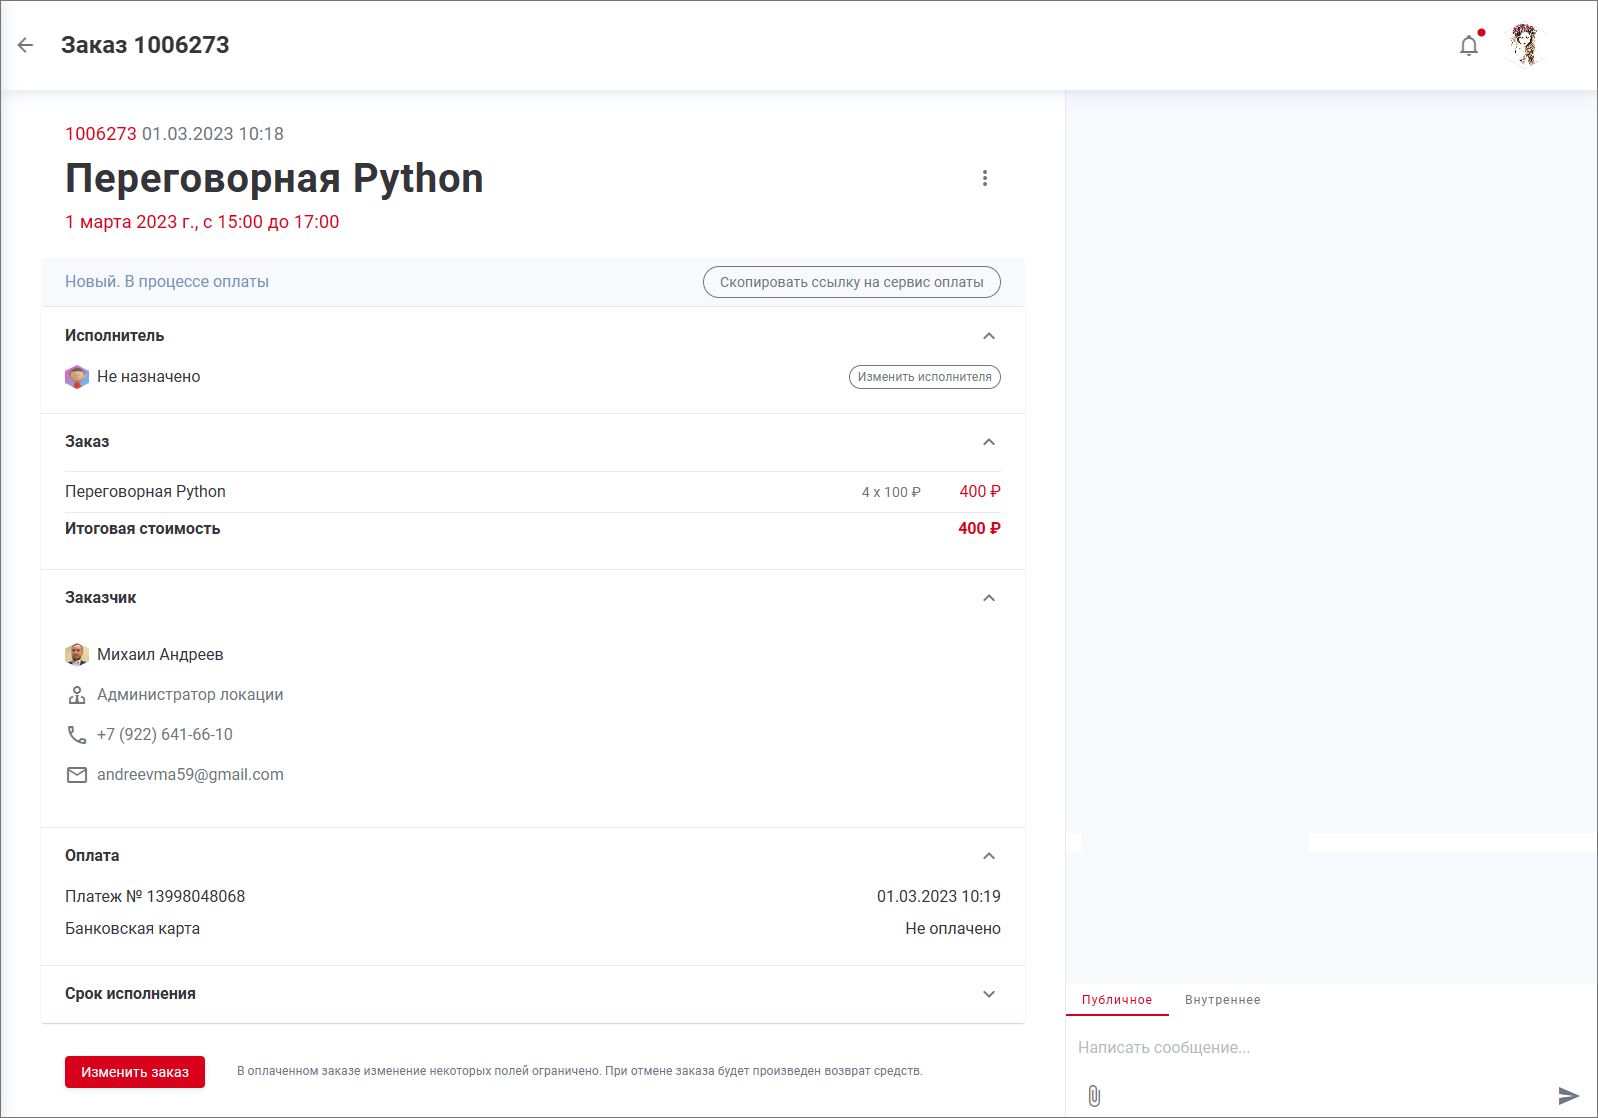Switch to the Публичное tab
This screenshot has width=1598, height=1118.
(x=1116, y=1000)
